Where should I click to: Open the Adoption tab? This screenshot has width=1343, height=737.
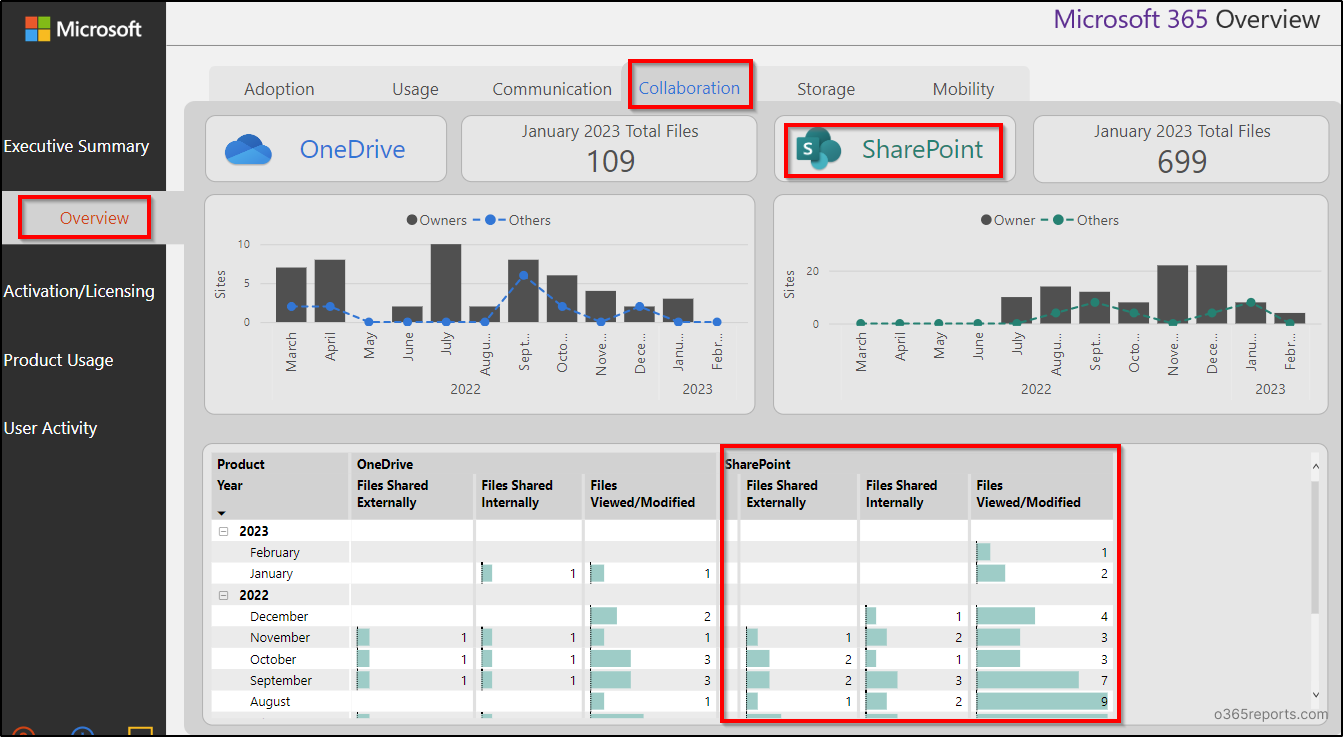279,89
